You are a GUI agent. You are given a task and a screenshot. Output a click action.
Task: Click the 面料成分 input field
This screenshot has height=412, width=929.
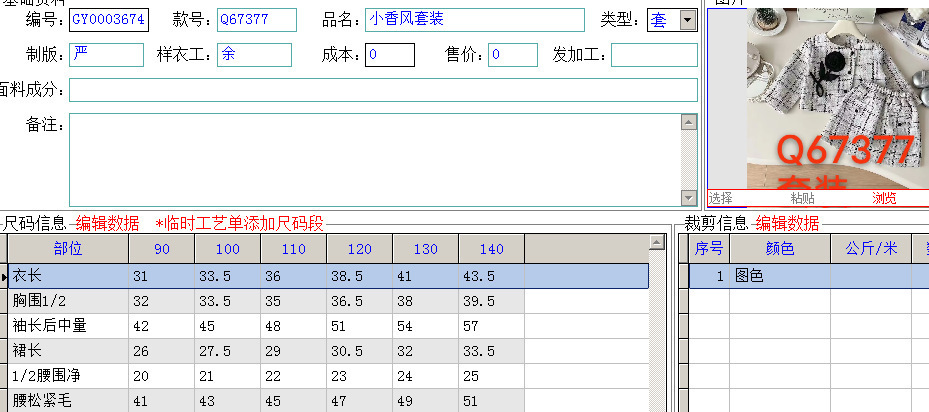pyautogui.click(x=383, y=90)
